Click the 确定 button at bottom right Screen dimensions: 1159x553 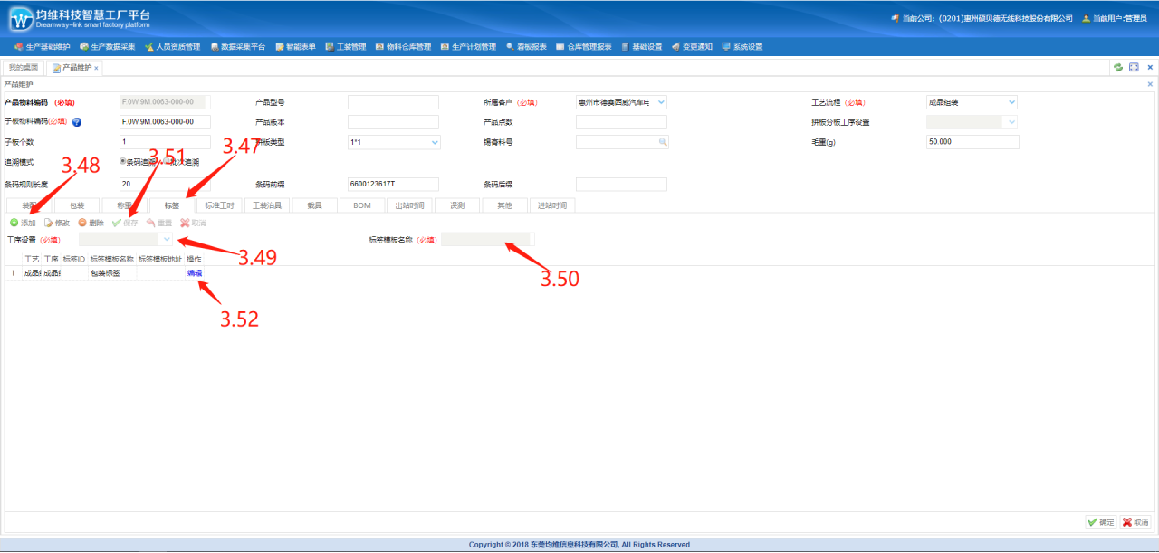1100,522
